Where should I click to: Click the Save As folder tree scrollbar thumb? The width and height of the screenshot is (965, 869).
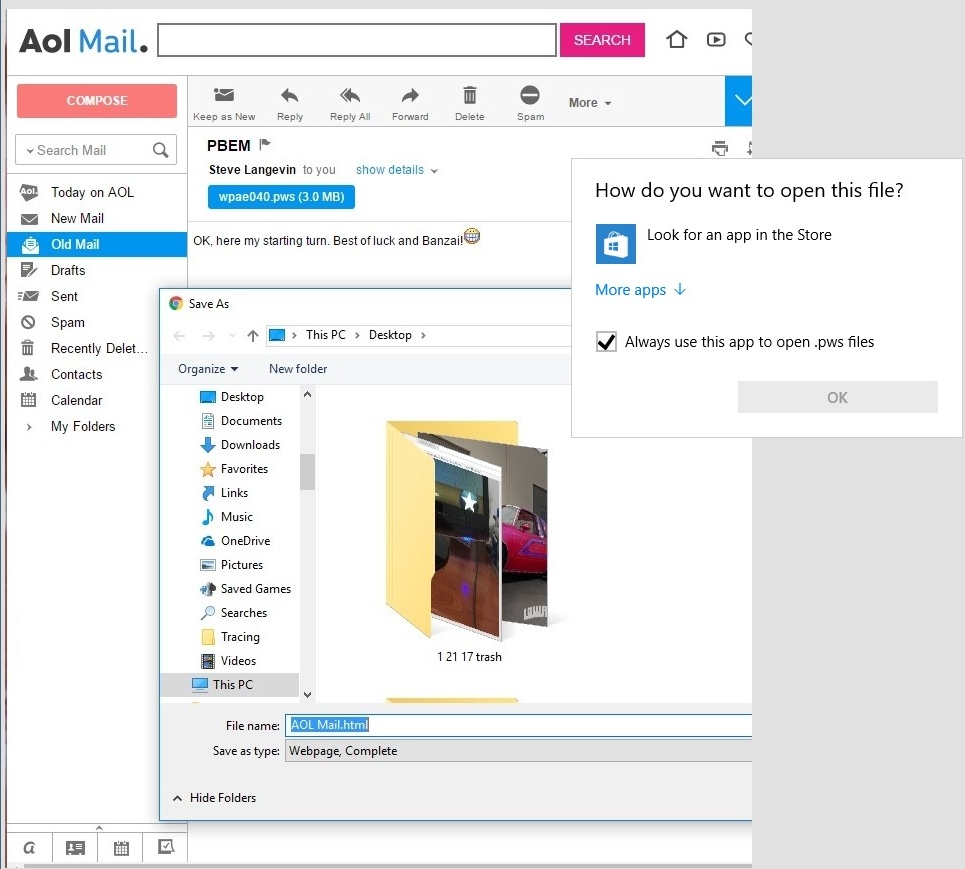tap(307, 471)
